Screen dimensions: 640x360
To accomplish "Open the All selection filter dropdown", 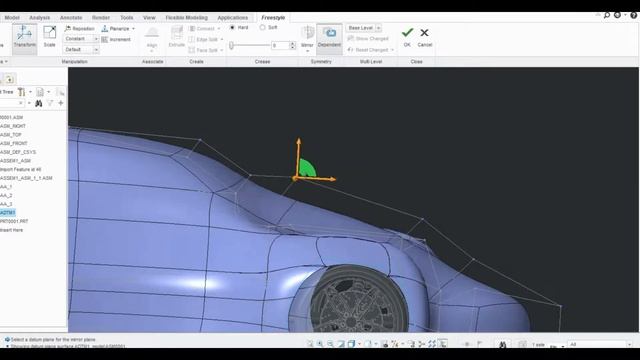I will tap(600, 344).
